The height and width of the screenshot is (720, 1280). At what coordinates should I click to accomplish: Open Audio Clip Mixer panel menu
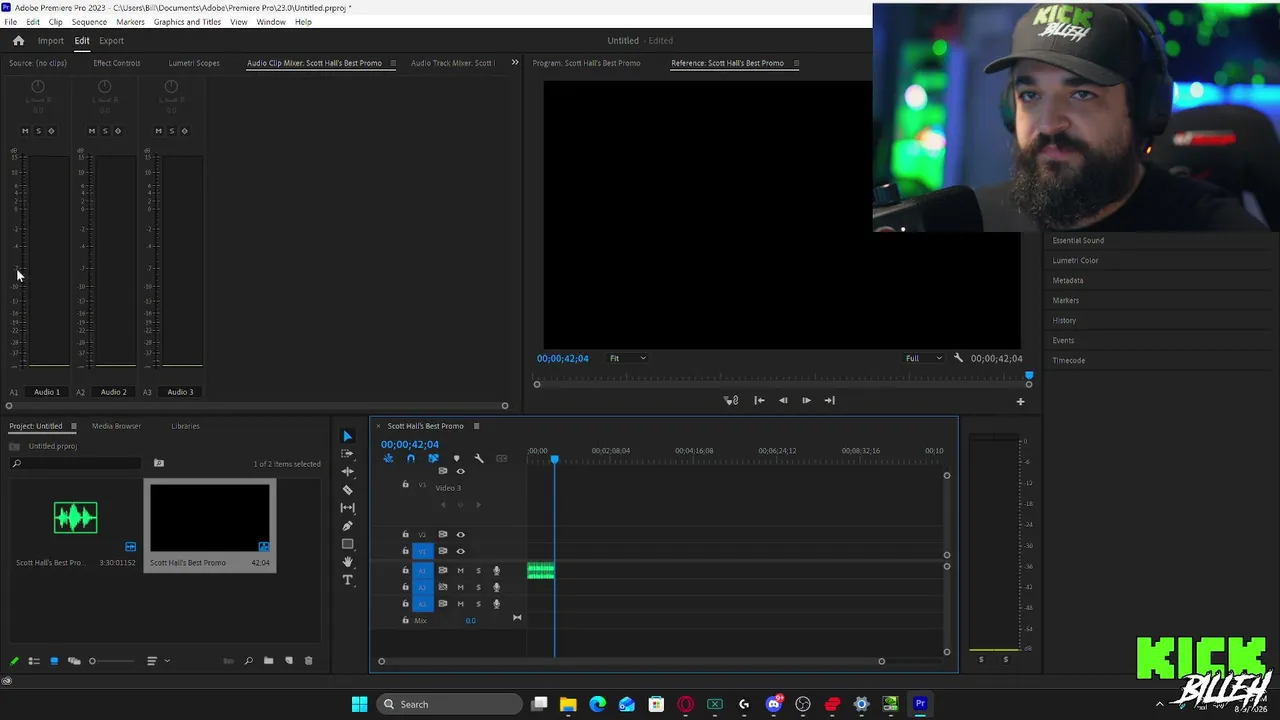[x=392, y=63]
